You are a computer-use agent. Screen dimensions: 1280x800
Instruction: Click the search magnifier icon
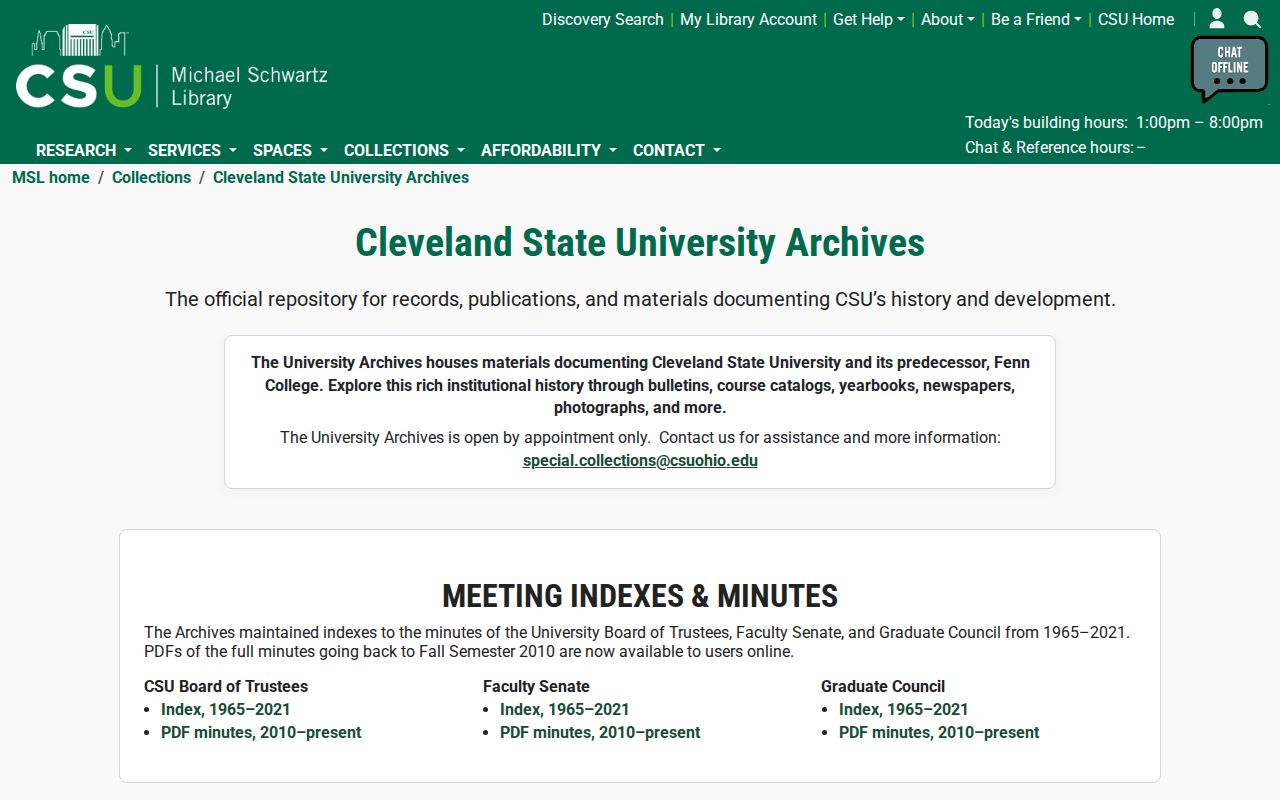click(x=1252, y=19)
